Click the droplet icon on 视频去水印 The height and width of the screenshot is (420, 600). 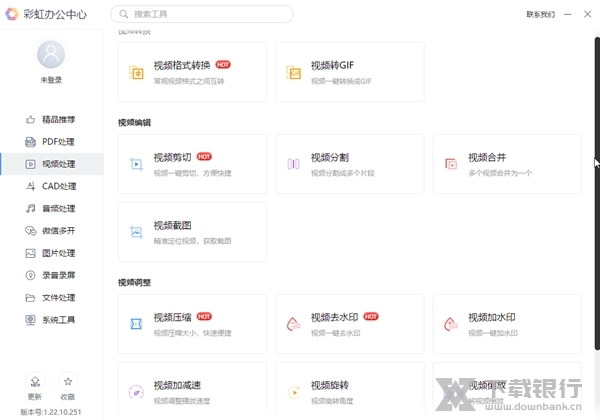pos(293,324)
